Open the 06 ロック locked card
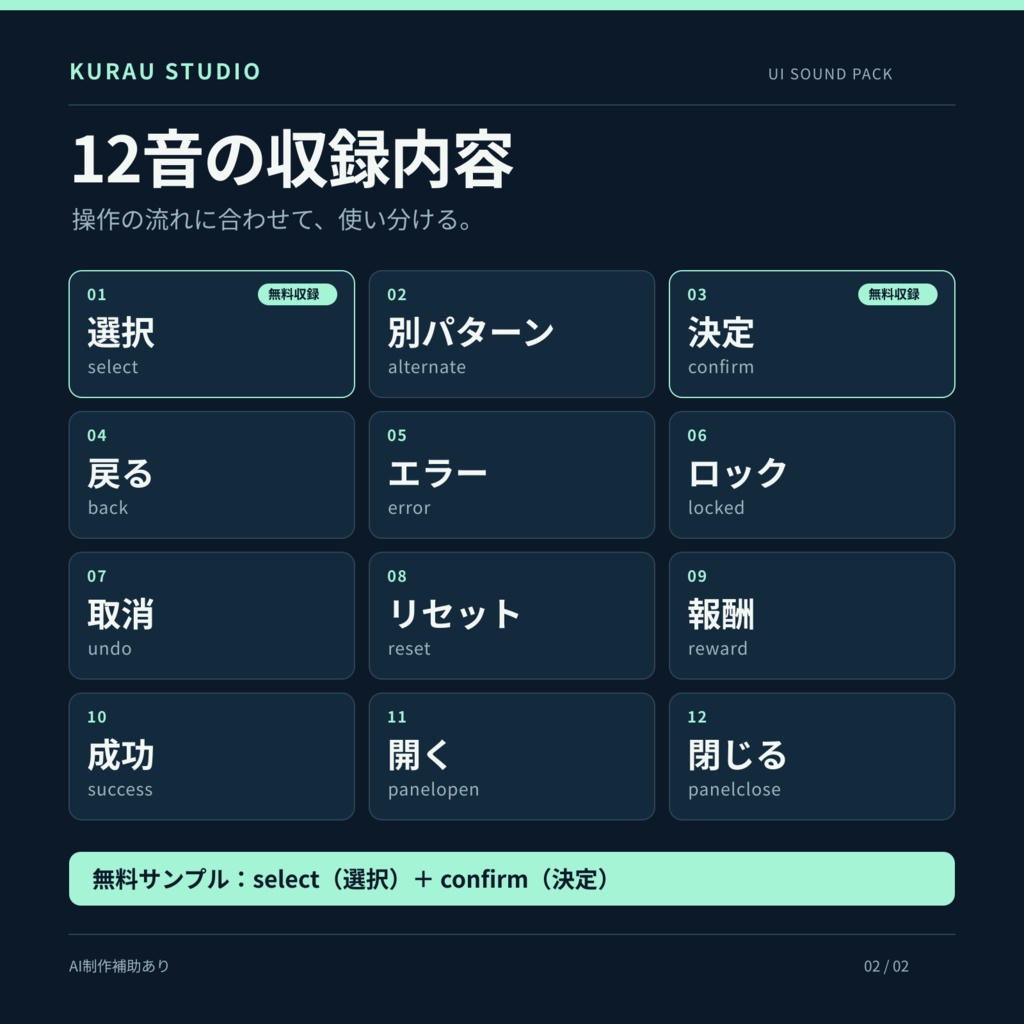This screenshot has width=1024, height=1024. pos(812,475)
